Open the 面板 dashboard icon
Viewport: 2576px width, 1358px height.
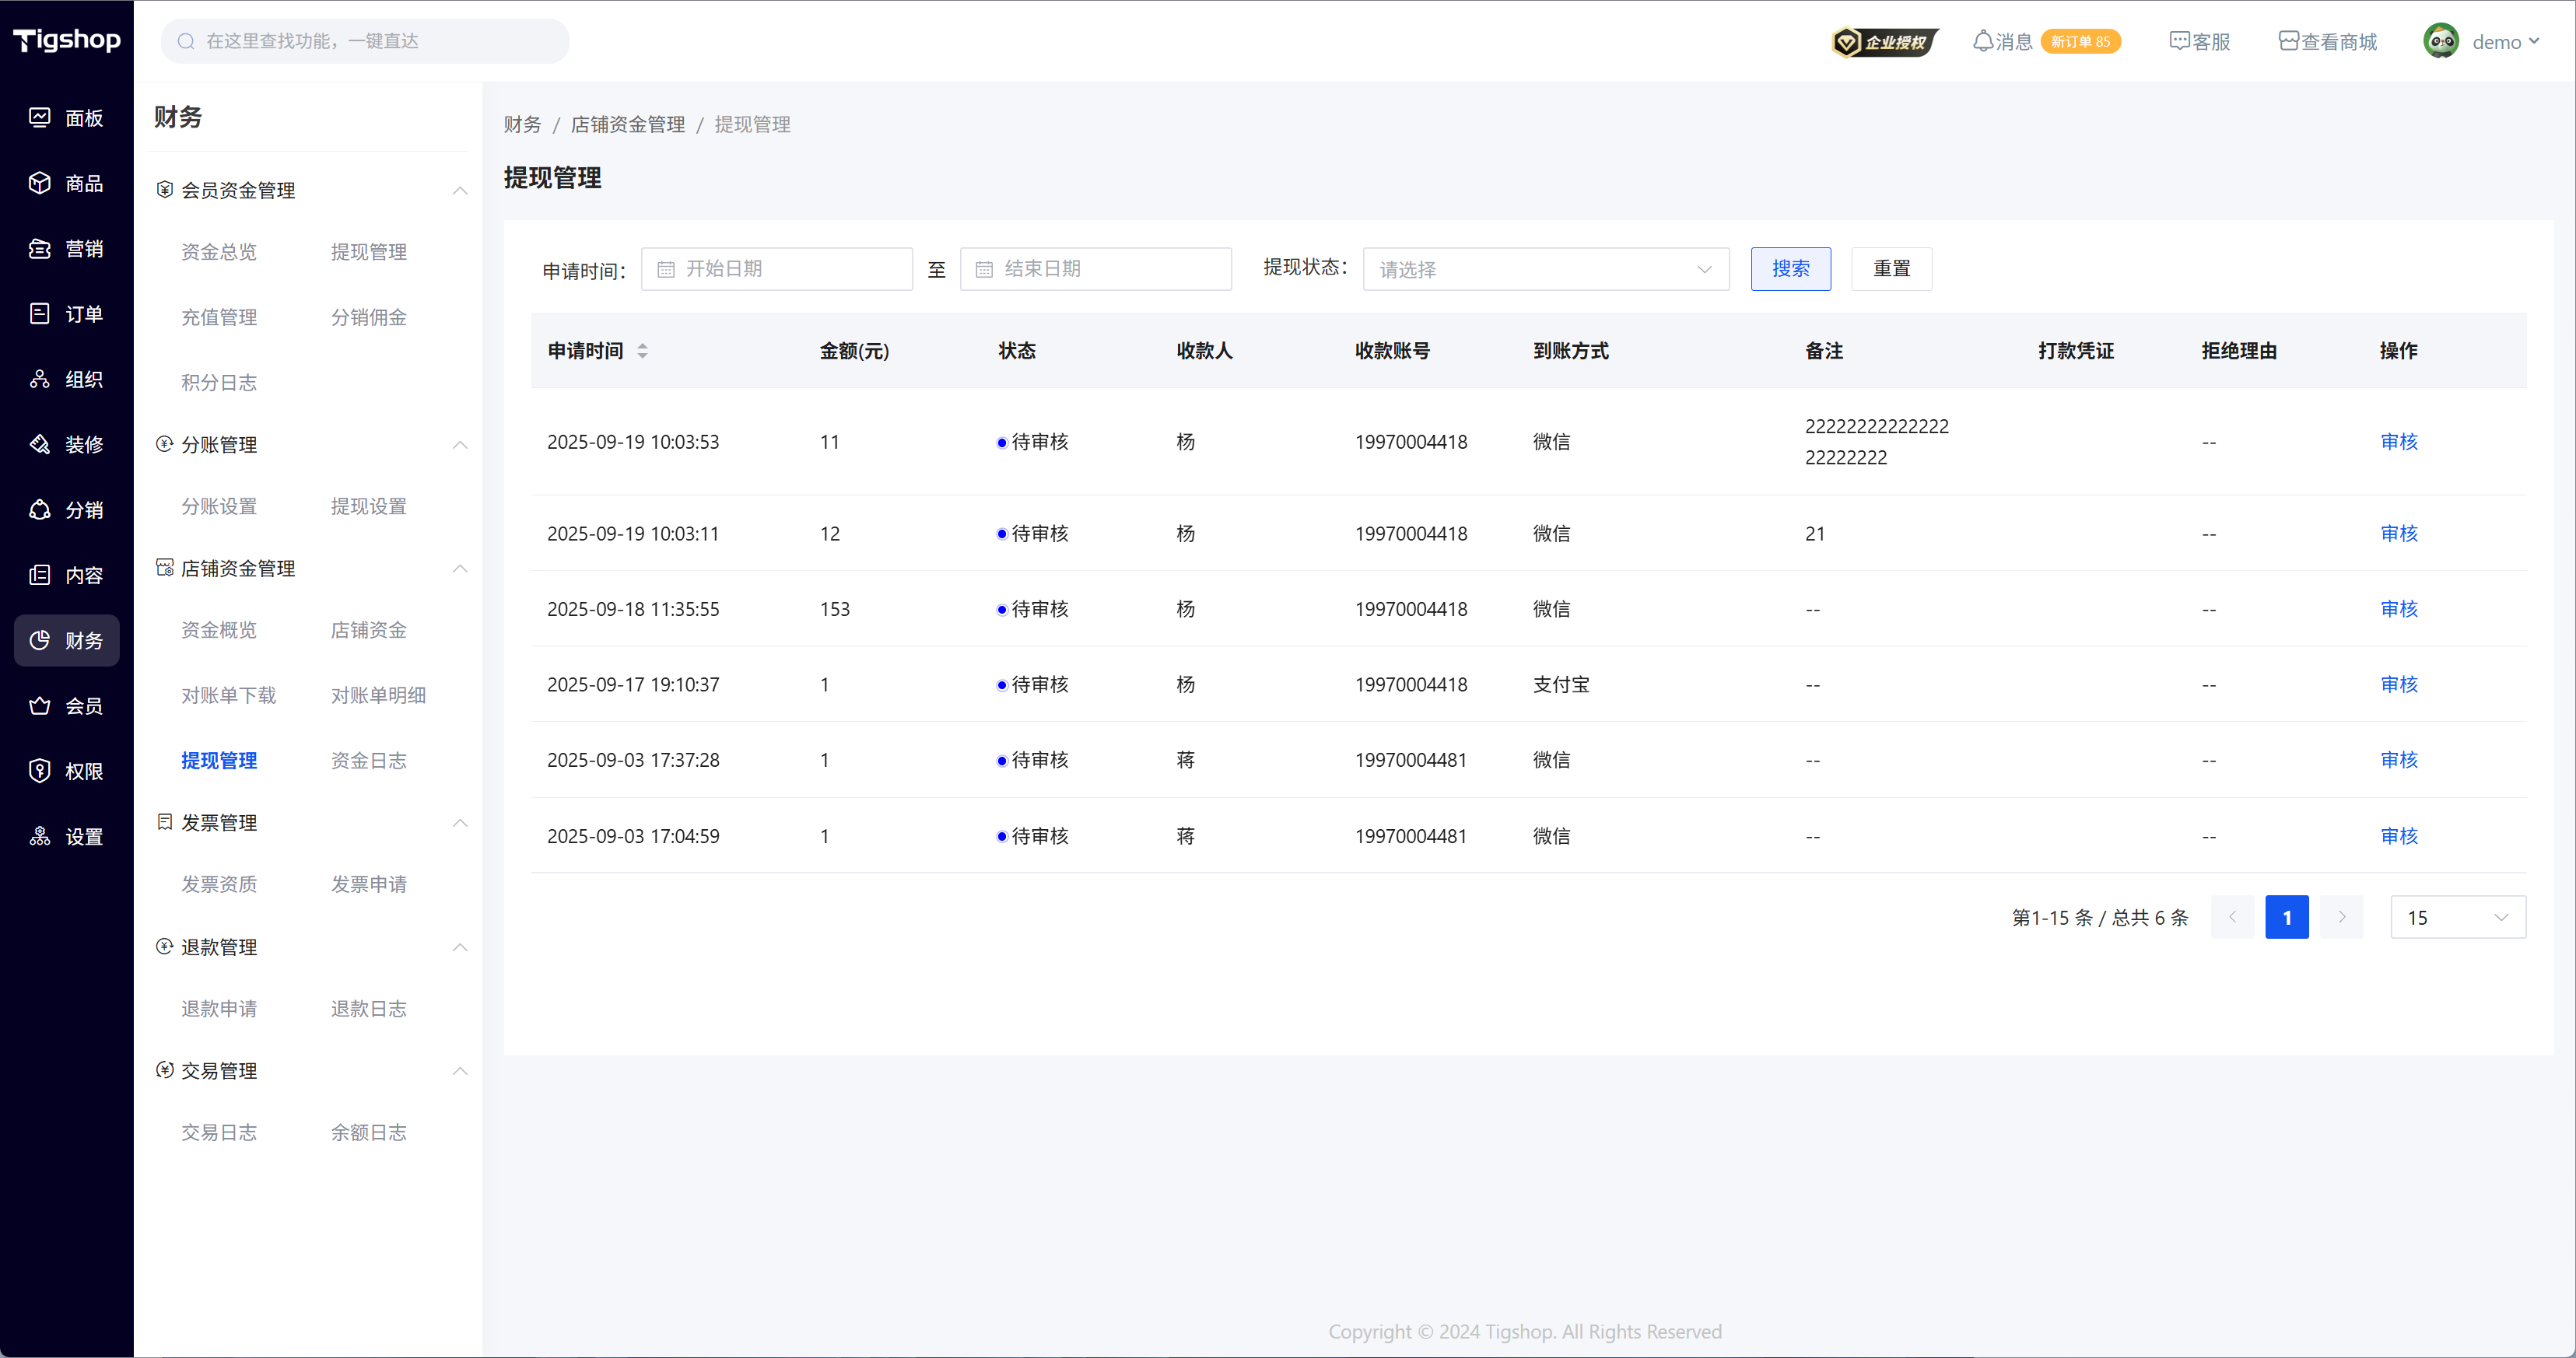pos(40,118)
